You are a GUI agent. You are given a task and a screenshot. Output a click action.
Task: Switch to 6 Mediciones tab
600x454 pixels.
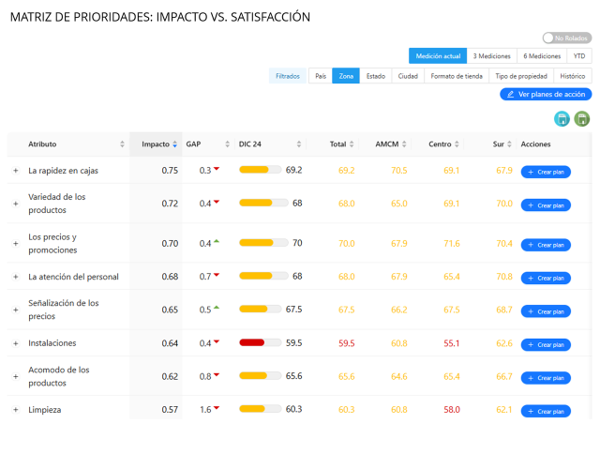[x=542, y=56]
